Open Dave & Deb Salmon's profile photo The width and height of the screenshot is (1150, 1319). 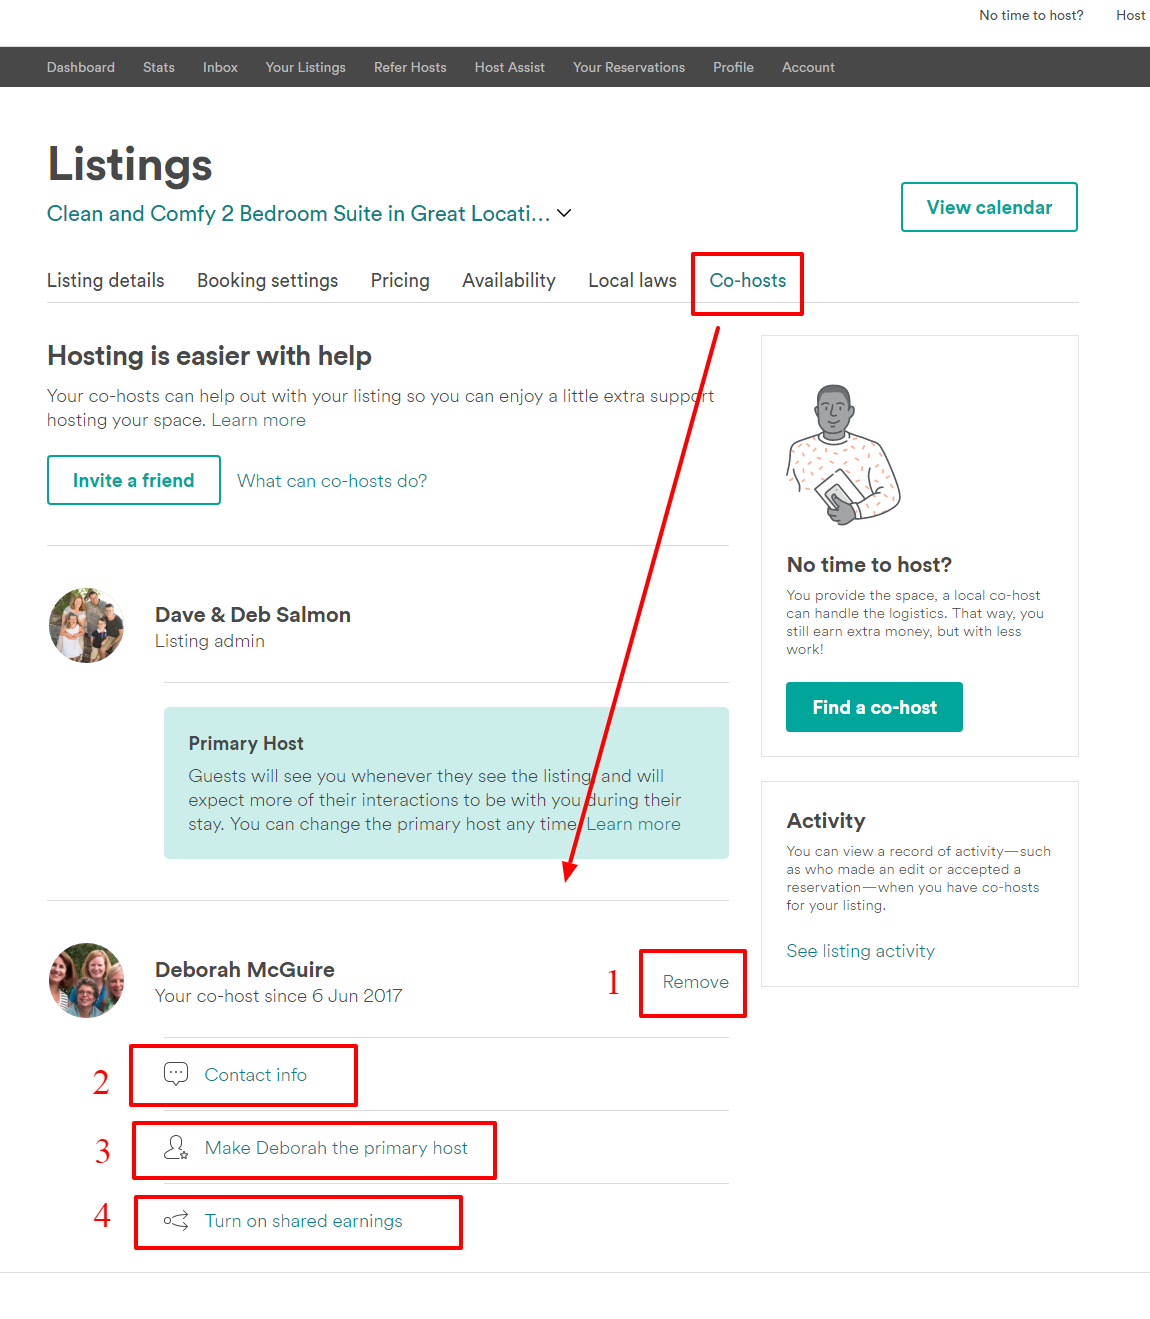[87, 626]
